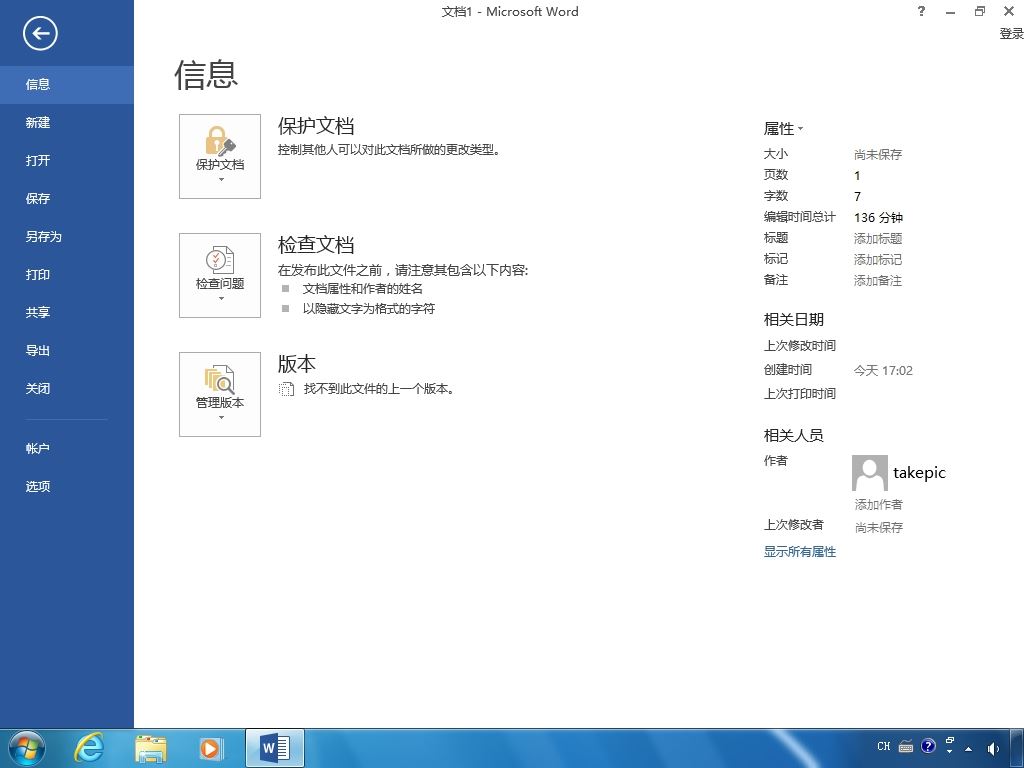Click the takepic author avatar
1024x768 pixels.
pos(870,473)
